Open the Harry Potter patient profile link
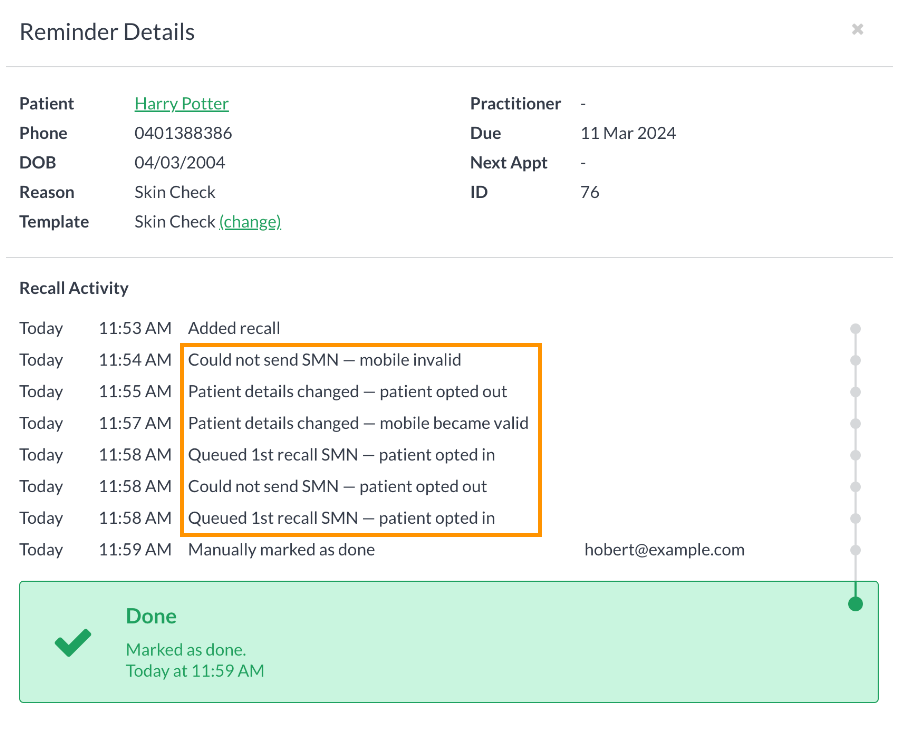This screenshot has width=903, height=739. click(181, 103)
